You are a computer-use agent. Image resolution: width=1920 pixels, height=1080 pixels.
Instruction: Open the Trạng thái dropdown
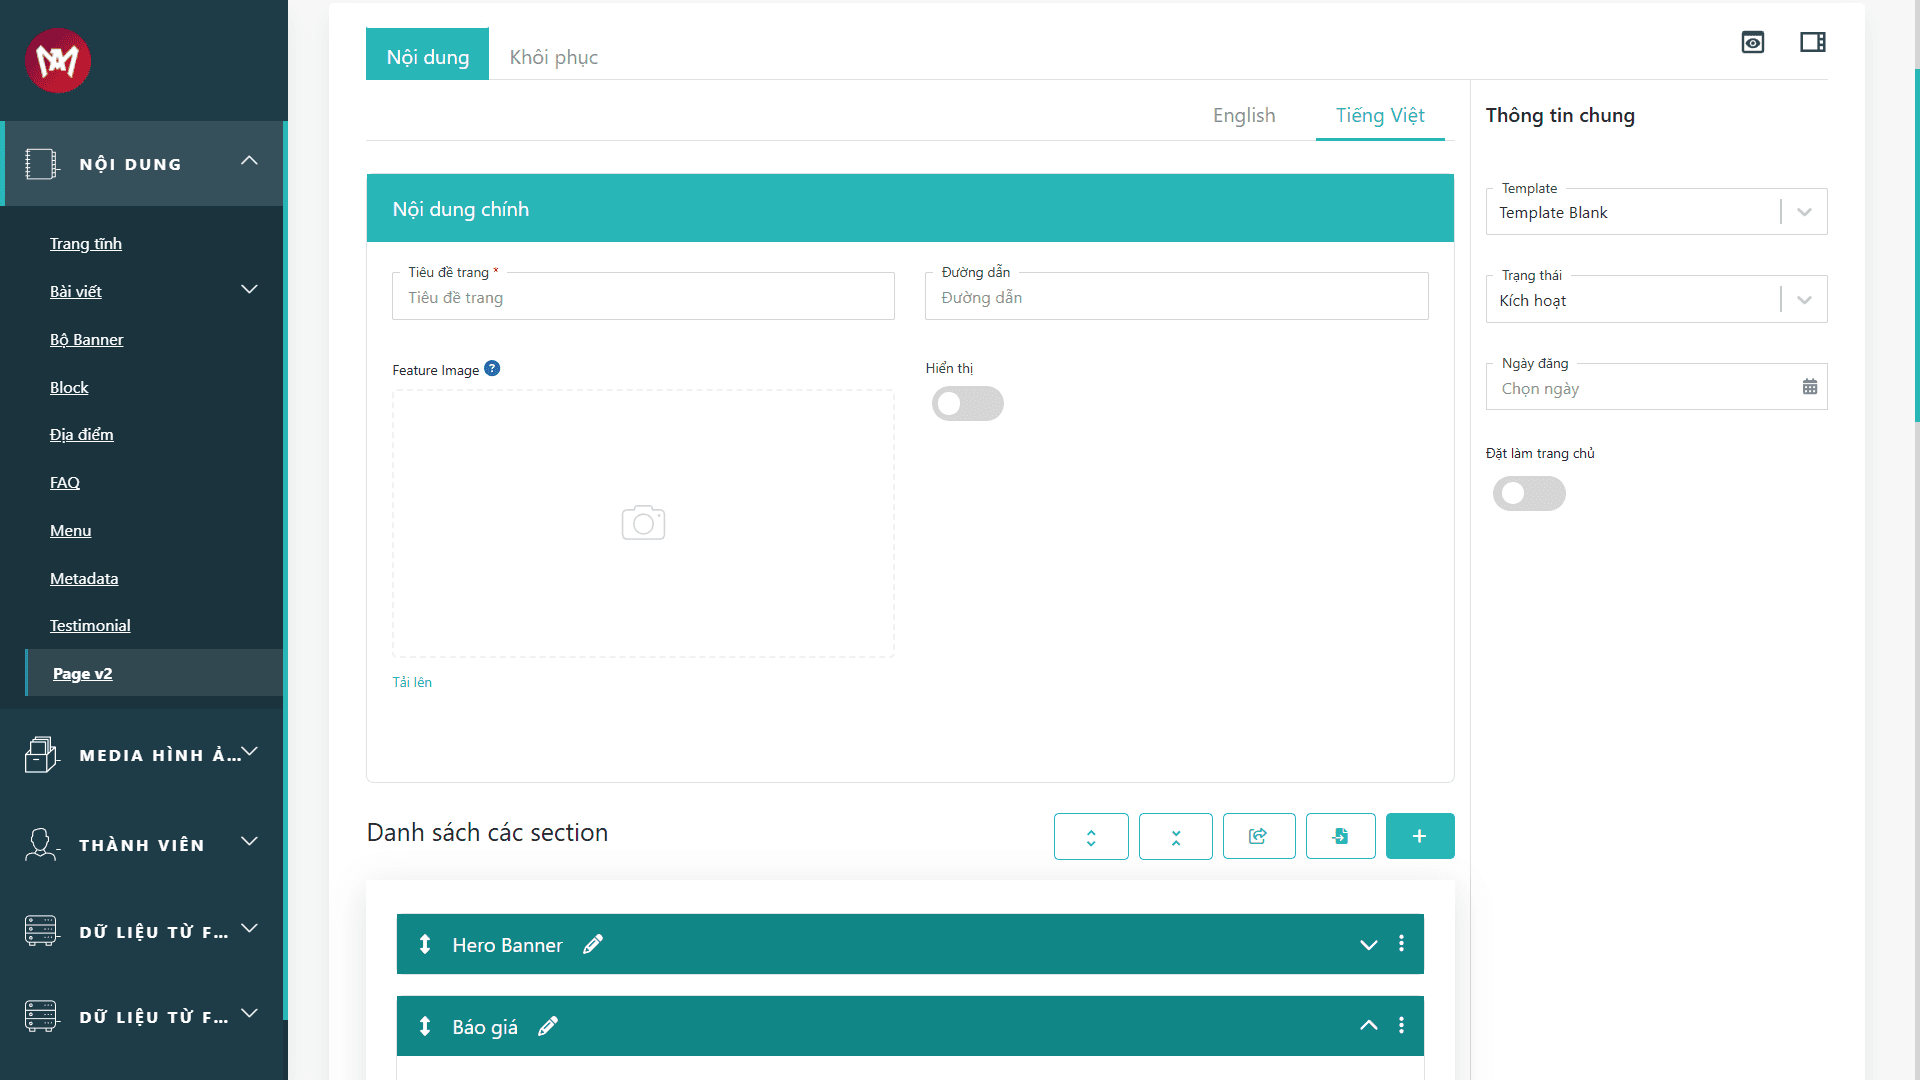pyautogui.click(x=1656, y=300)
